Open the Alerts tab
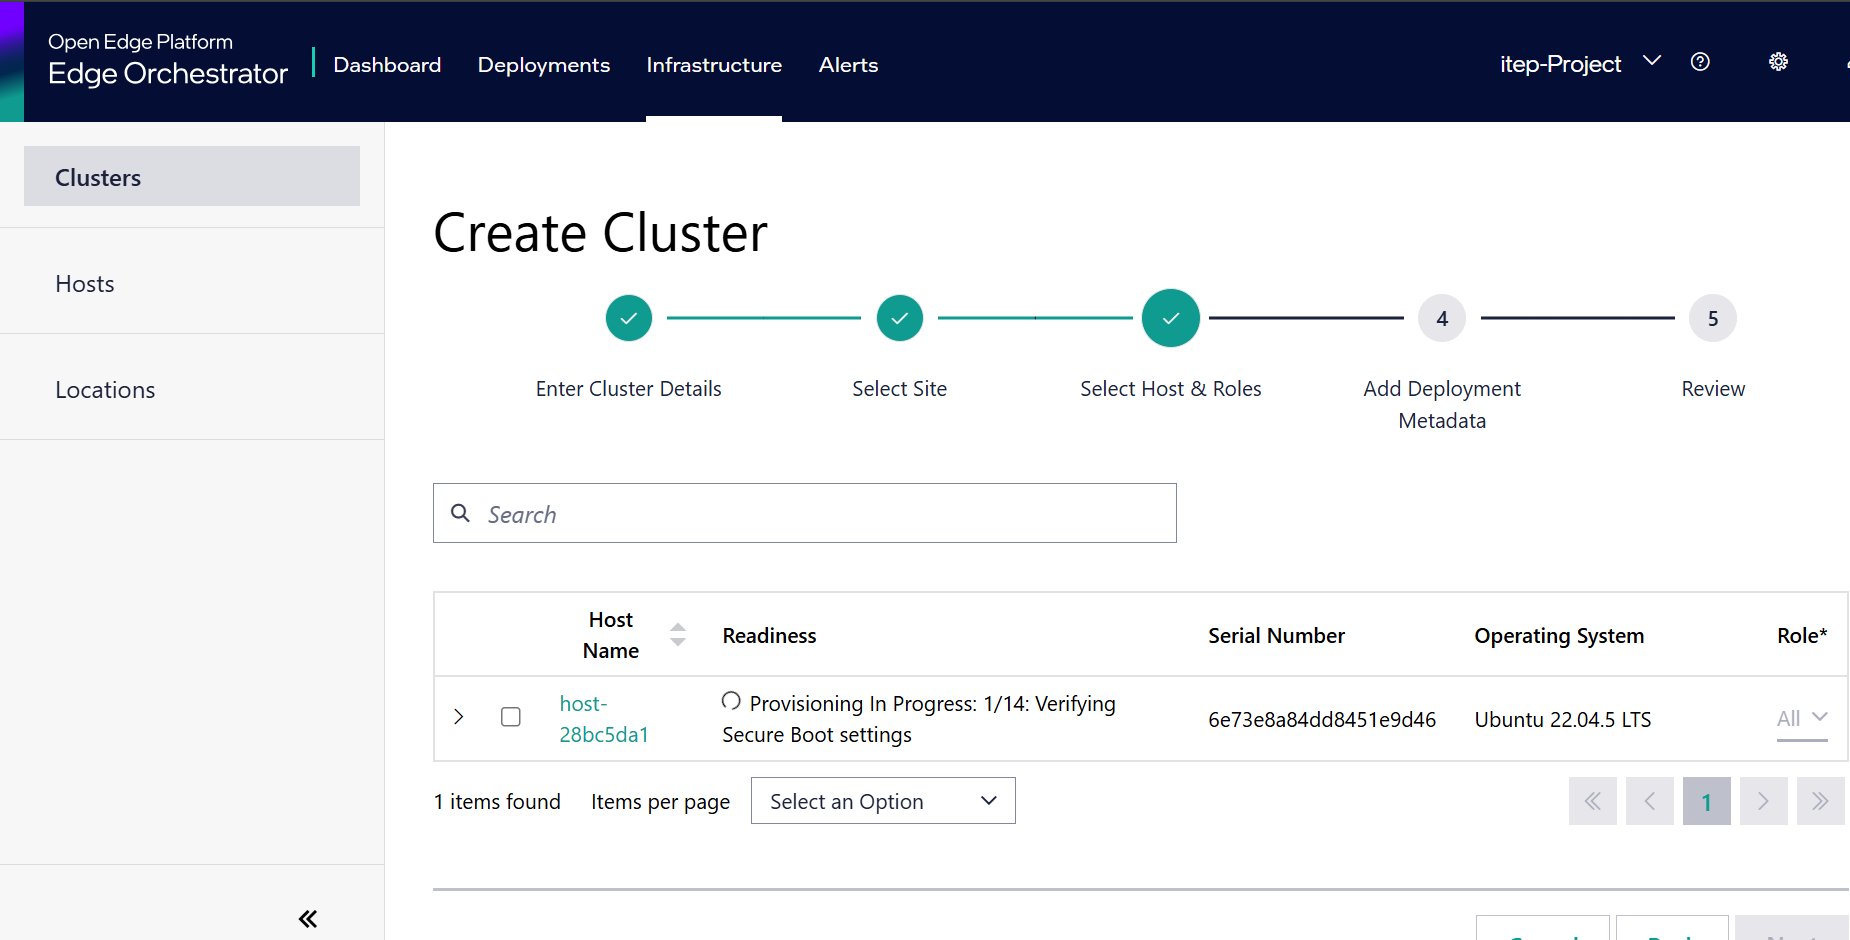This screenshot has height=940, width=1850. (848, 65)
